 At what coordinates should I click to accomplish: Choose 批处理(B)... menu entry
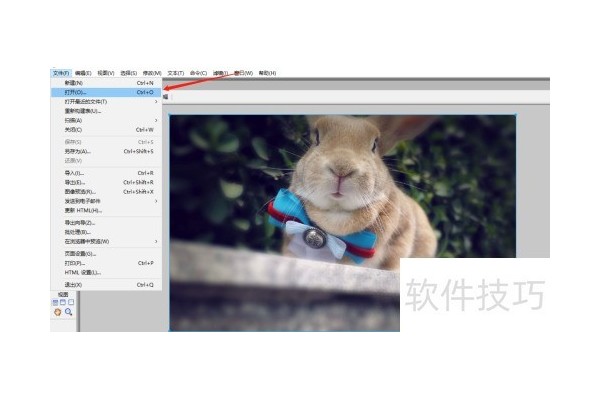tap(106, 232)
